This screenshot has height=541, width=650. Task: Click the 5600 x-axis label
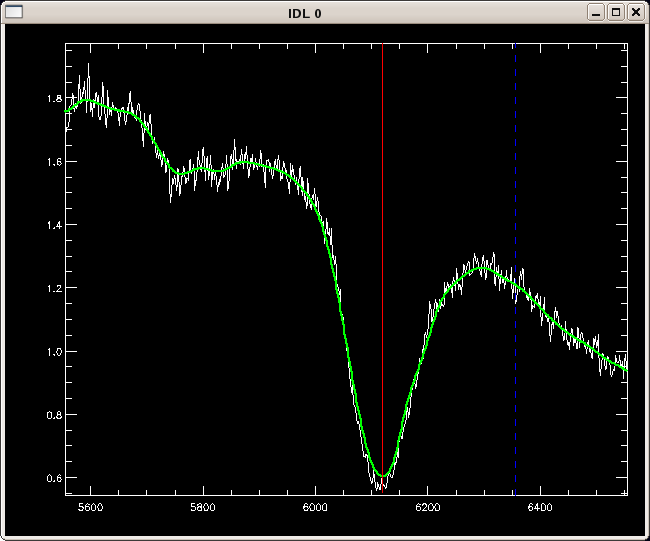[91, 507]
